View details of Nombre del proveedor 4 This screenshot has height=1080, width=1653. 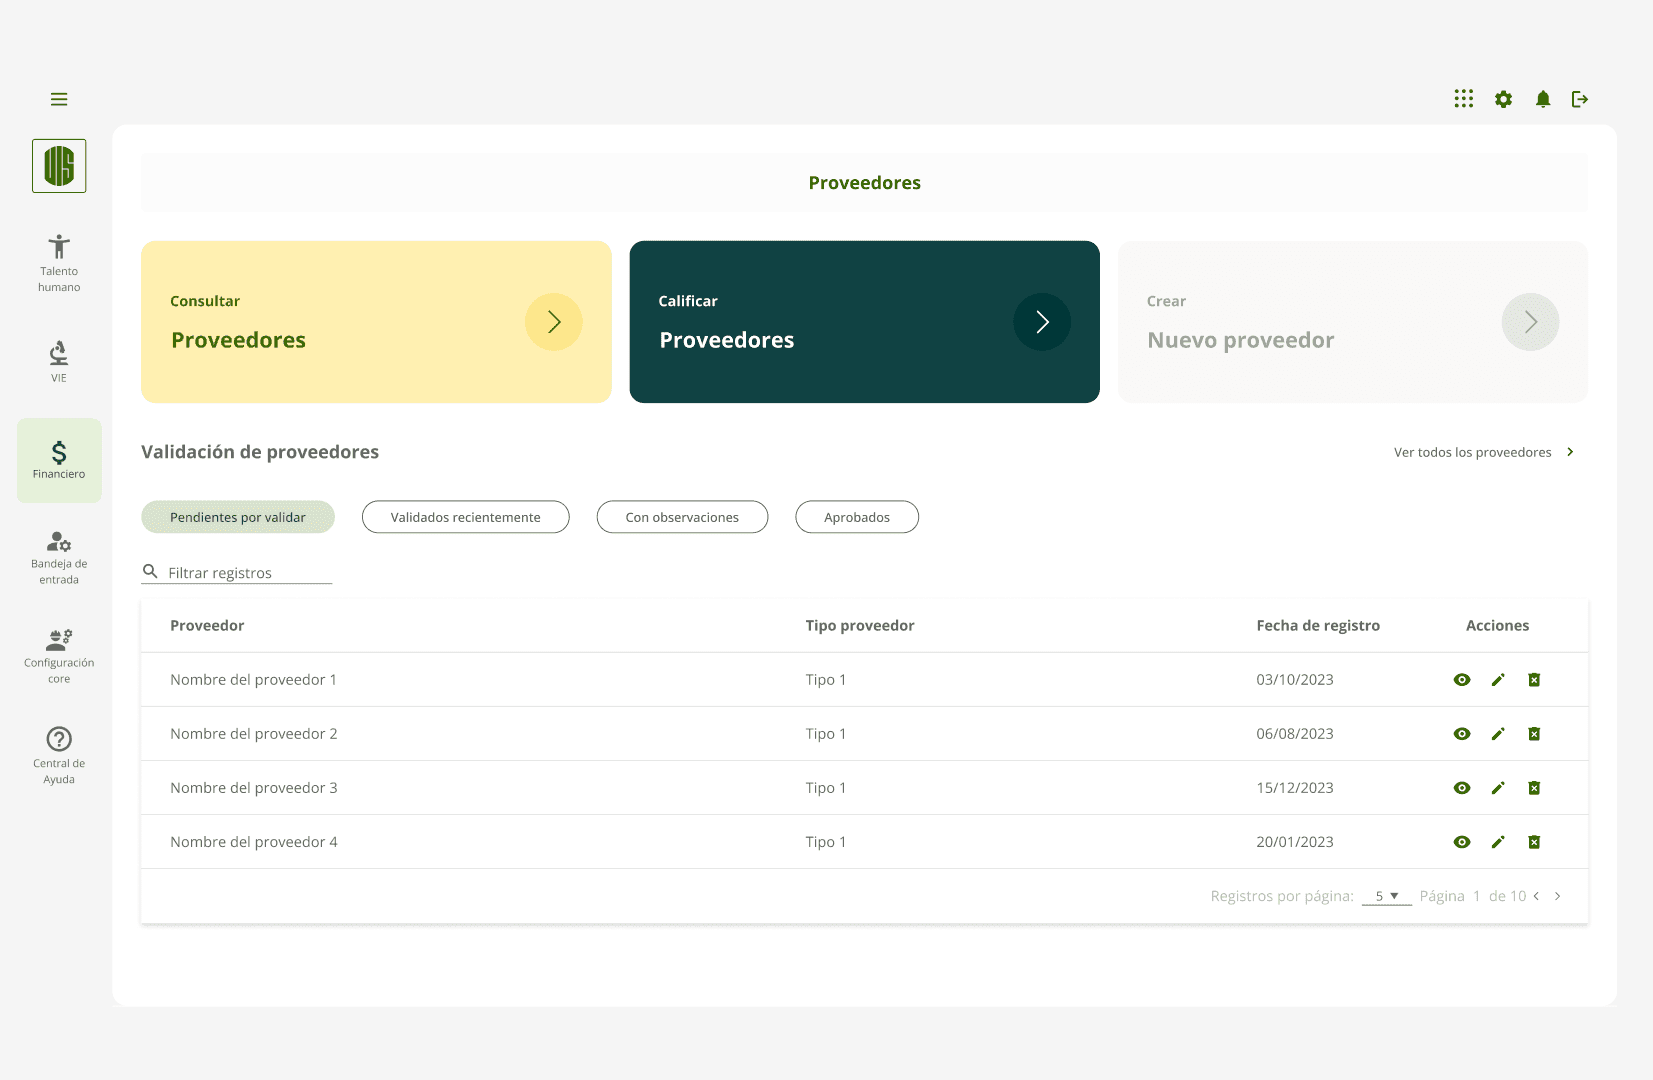1462,842
